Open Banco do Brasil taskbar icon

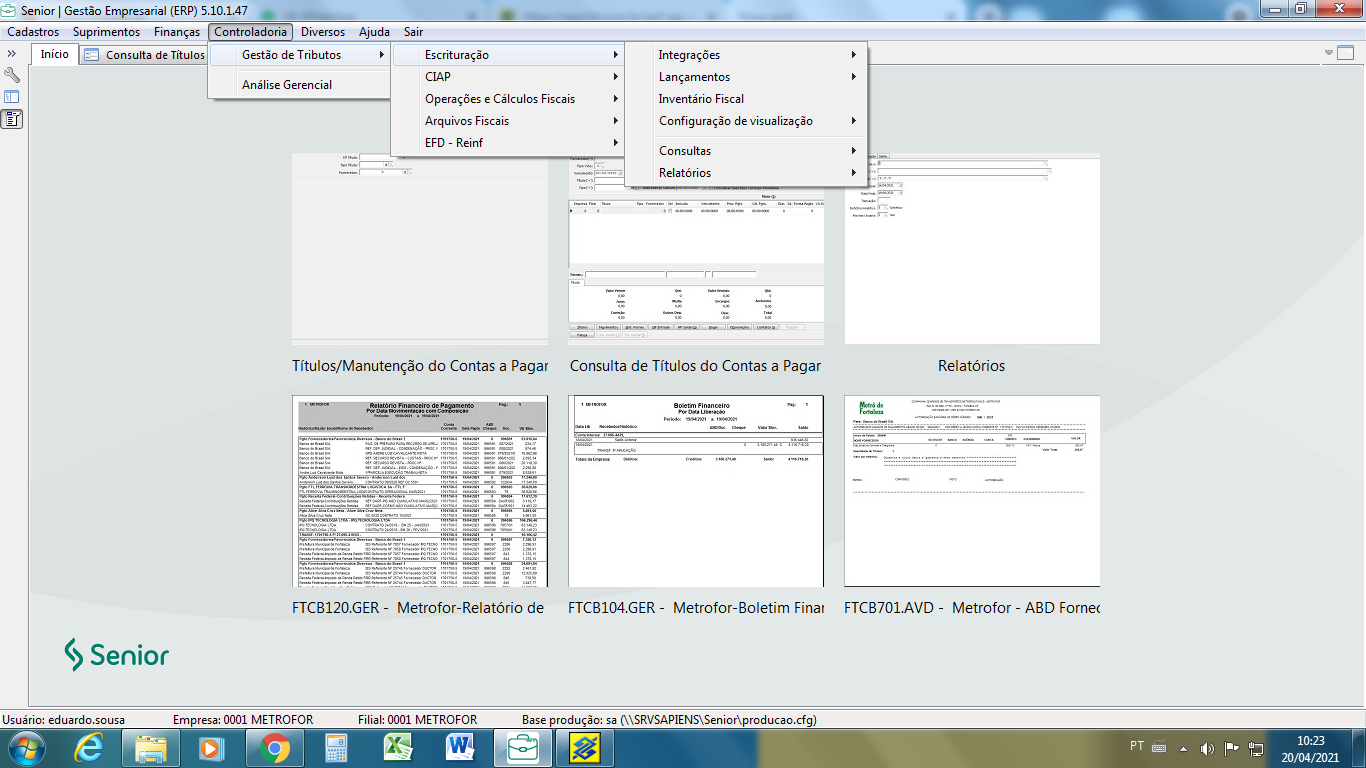584,747
